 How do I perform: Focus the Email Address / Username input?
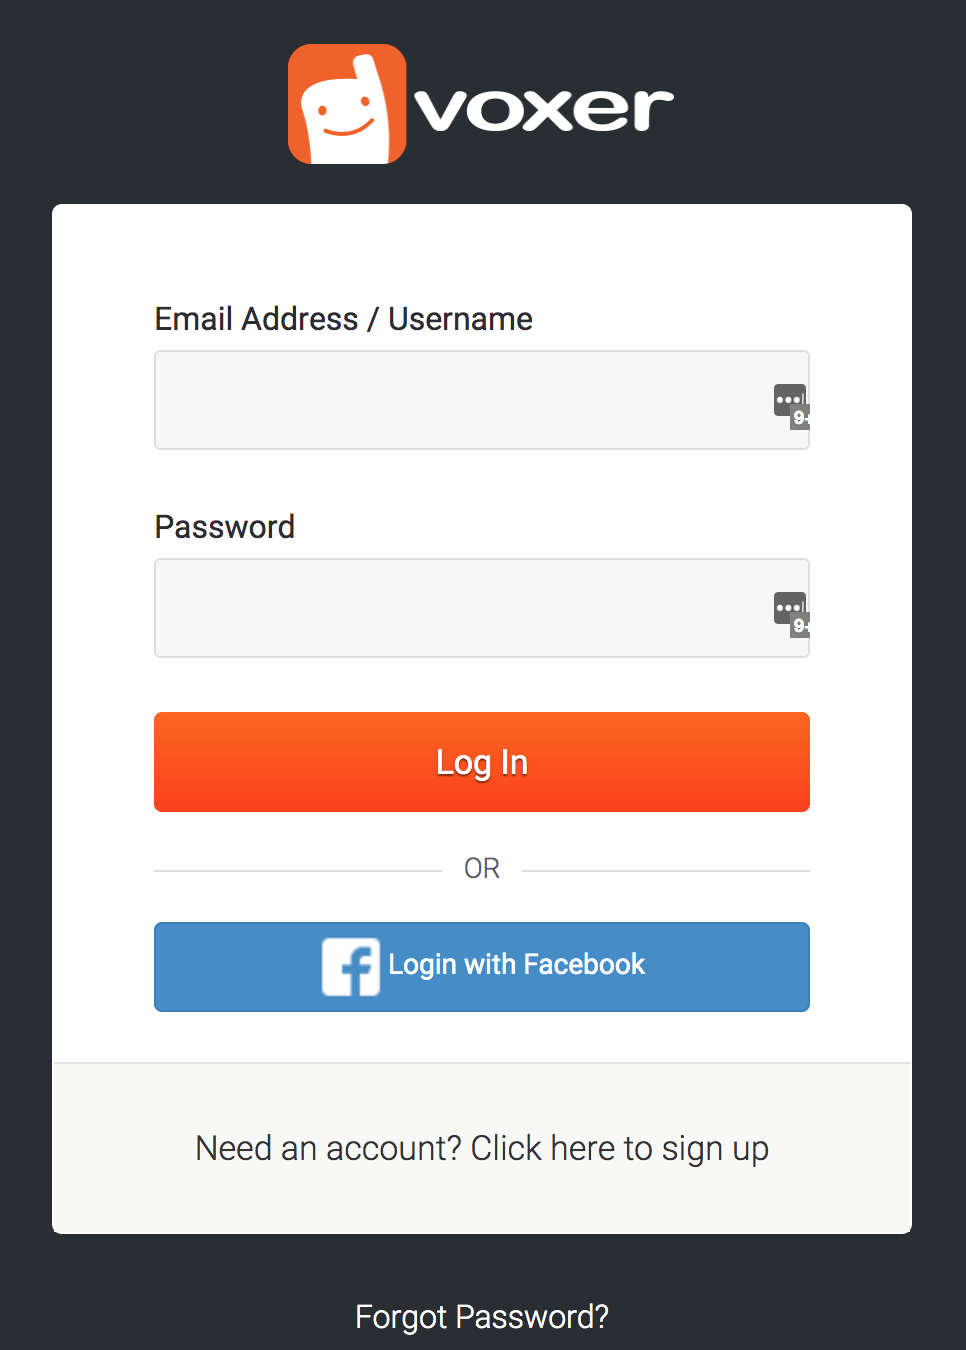click(x=460, y=400)
